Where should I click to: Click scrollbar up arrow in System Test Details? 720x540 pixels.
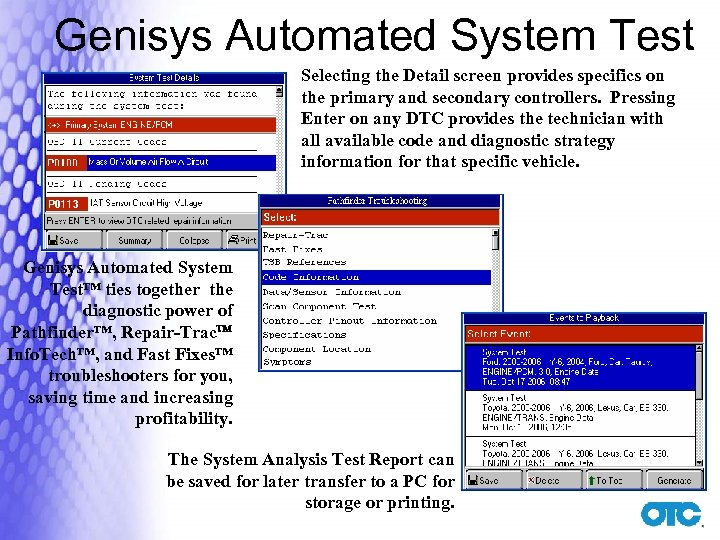coord(279,91)
